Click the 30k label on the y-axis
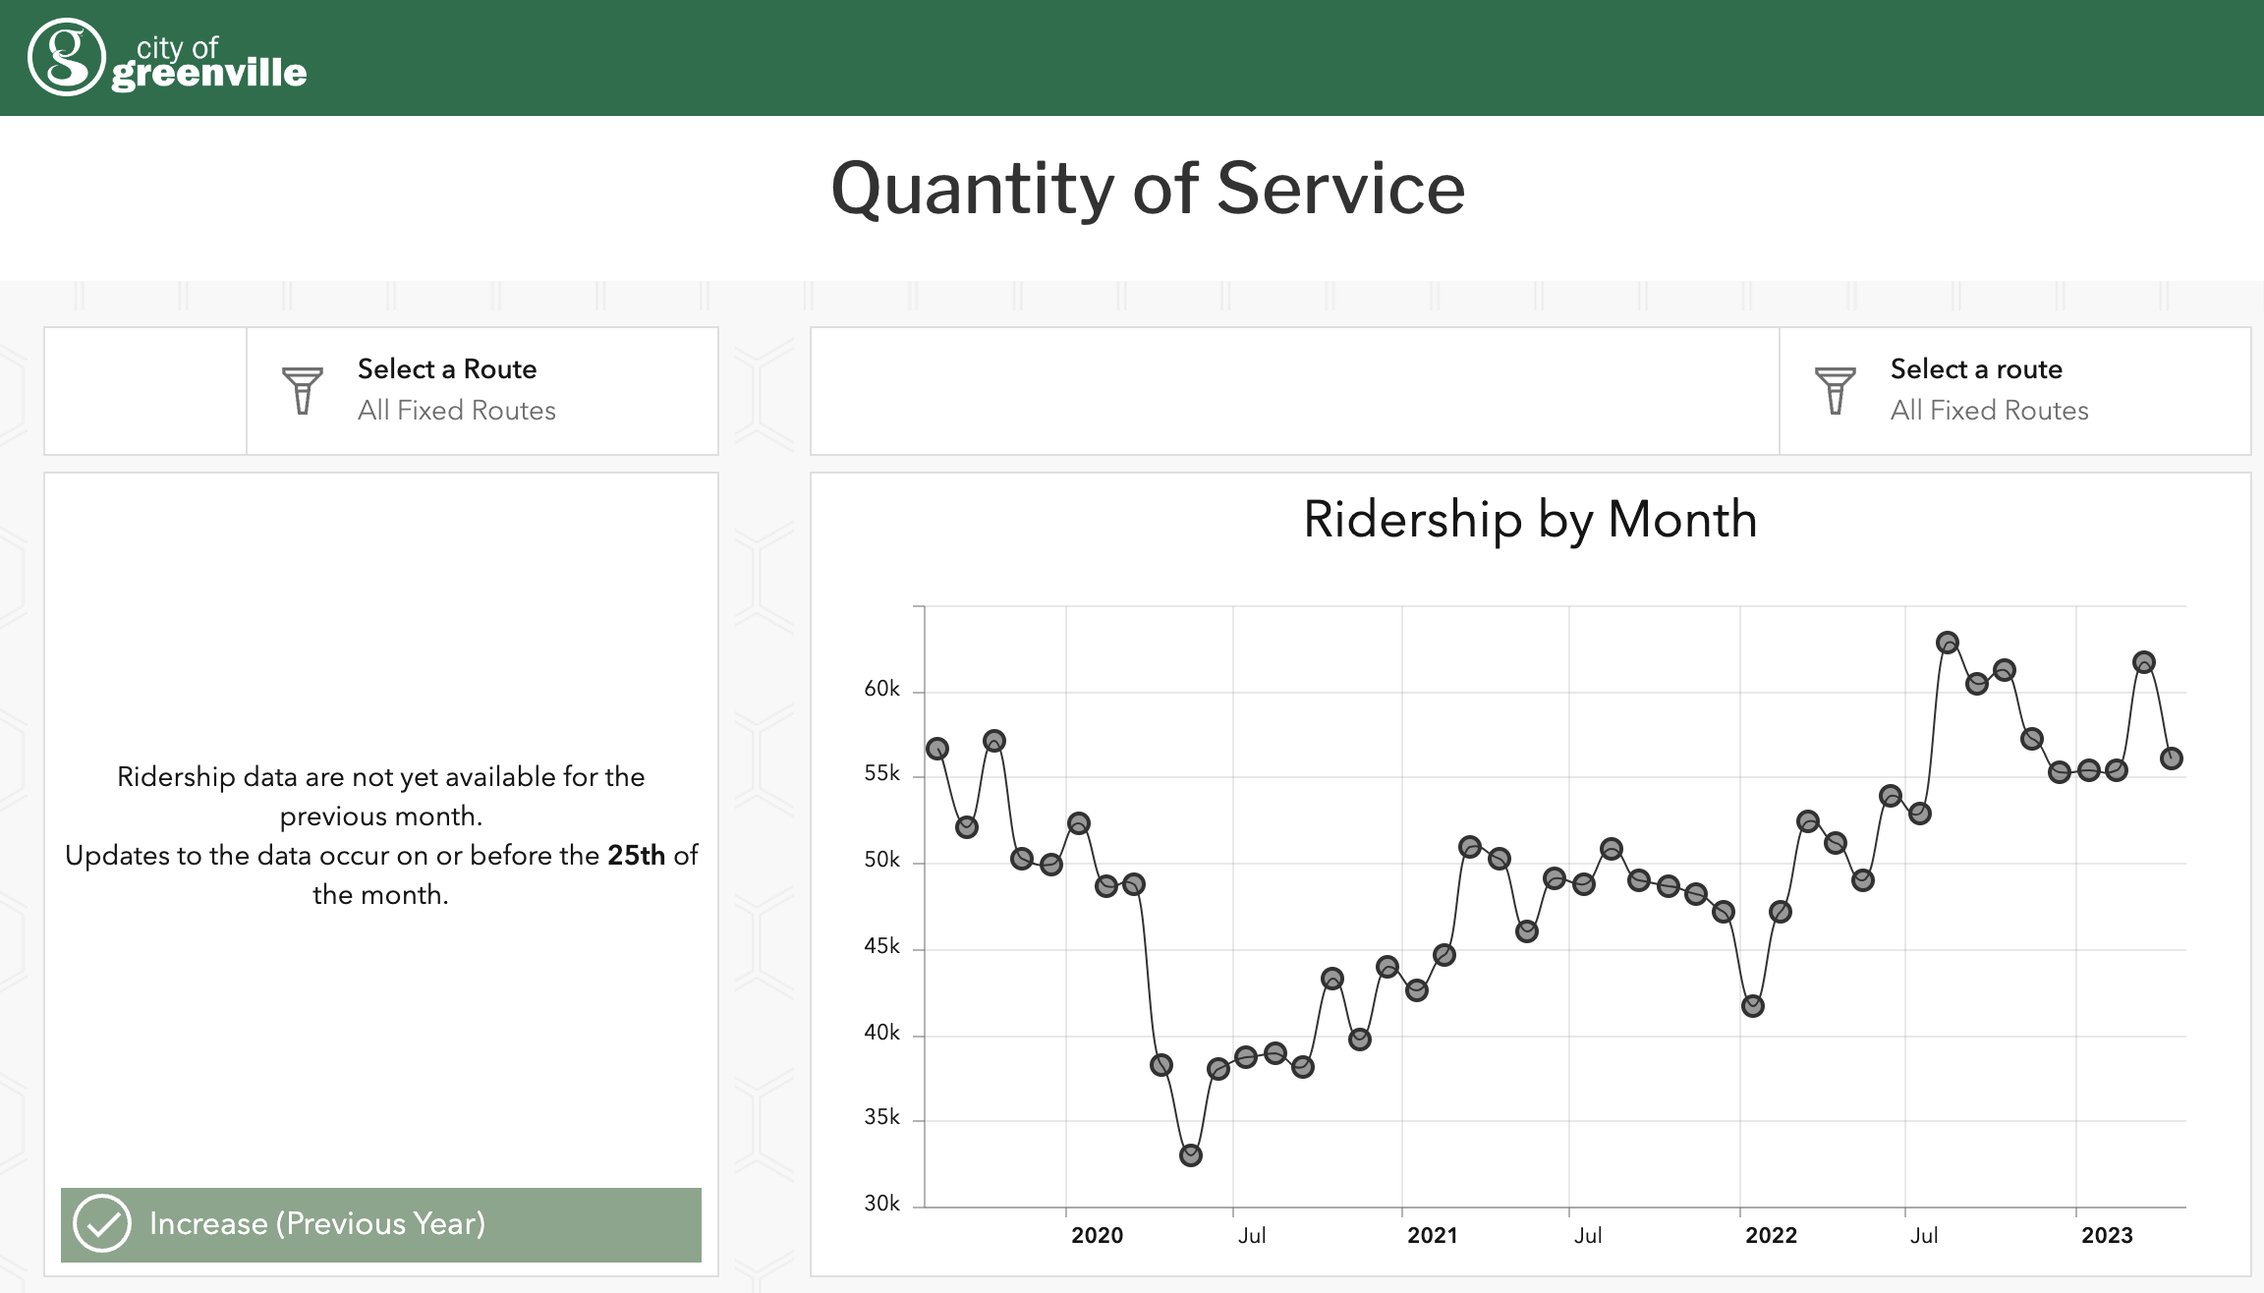The image size is (2264, 1293). 881,1203
